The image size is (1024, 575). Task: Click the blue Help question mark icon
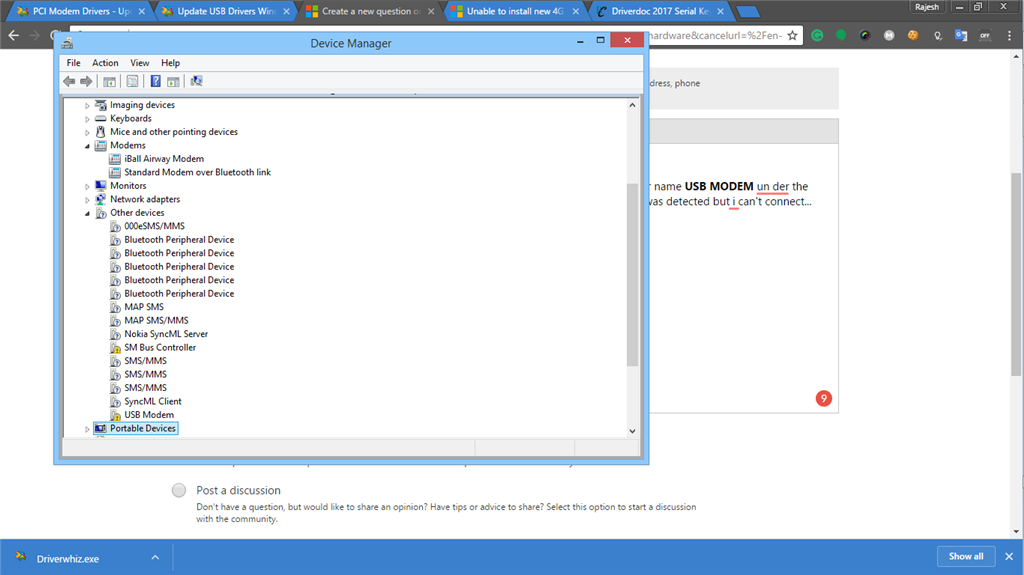click(x=155, y=81)
